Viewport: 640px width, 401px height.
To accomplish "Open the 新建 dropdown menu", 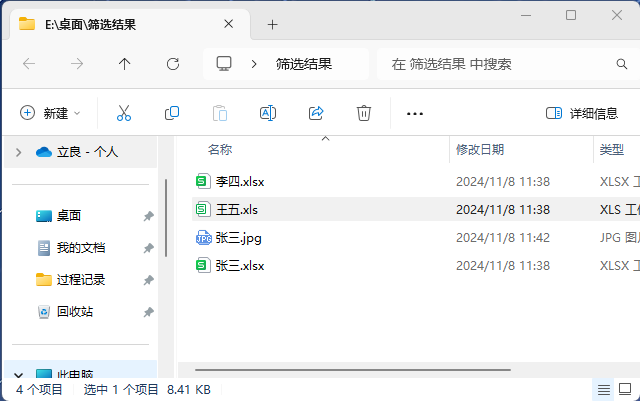I will (50, 113).
